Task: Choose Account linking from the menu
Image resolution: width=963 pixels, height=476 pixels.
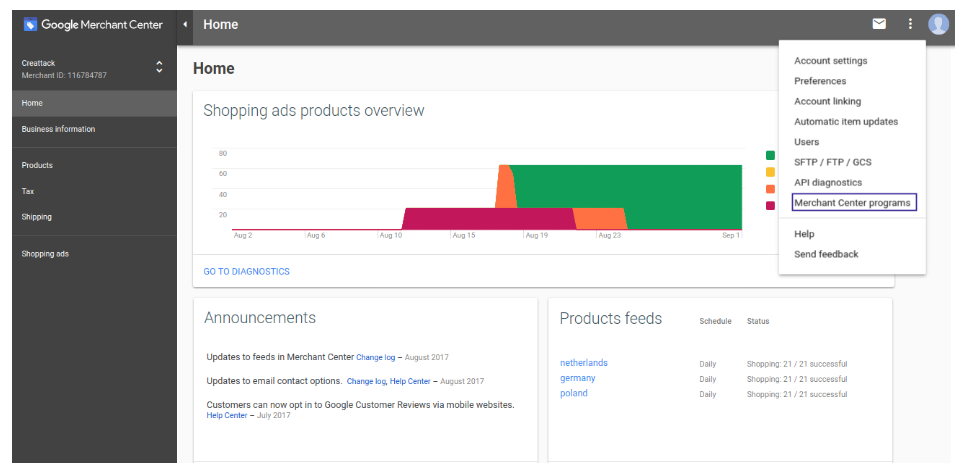Action: pyautogui.click(x=827, y=101)
